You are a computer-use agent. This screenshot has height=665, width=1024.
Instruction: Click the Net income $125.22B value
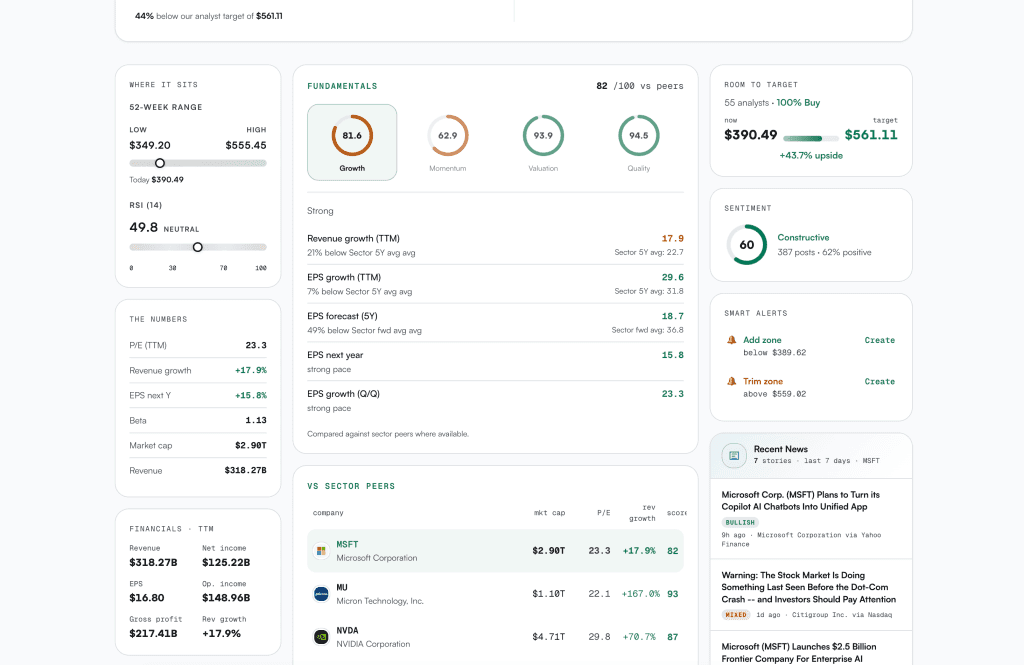click(226, 562)
